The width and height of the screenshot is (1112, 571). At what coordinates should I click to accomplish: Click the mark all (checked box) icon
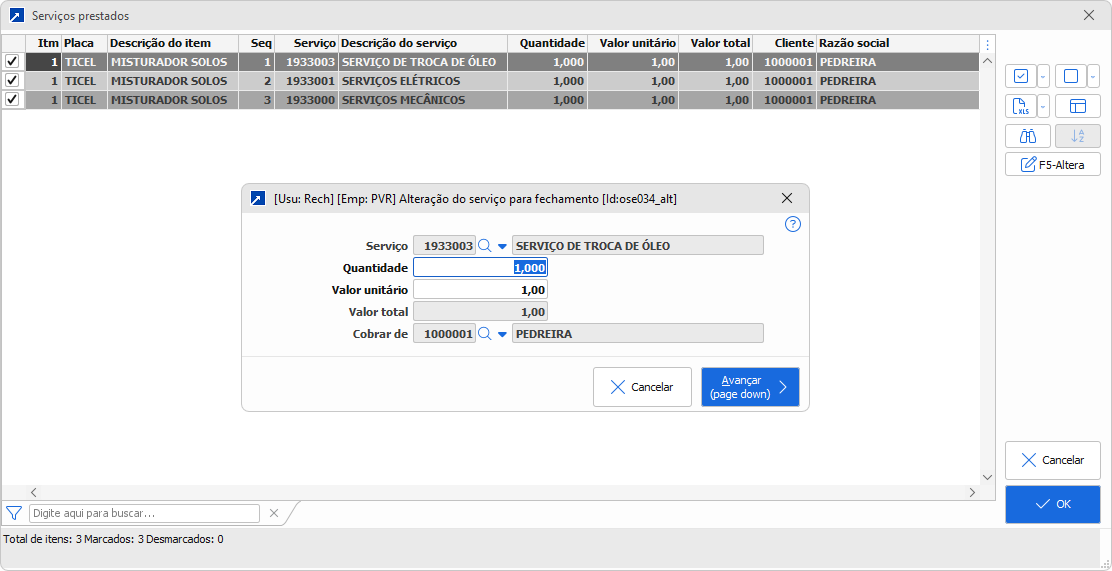point(1020,76)
